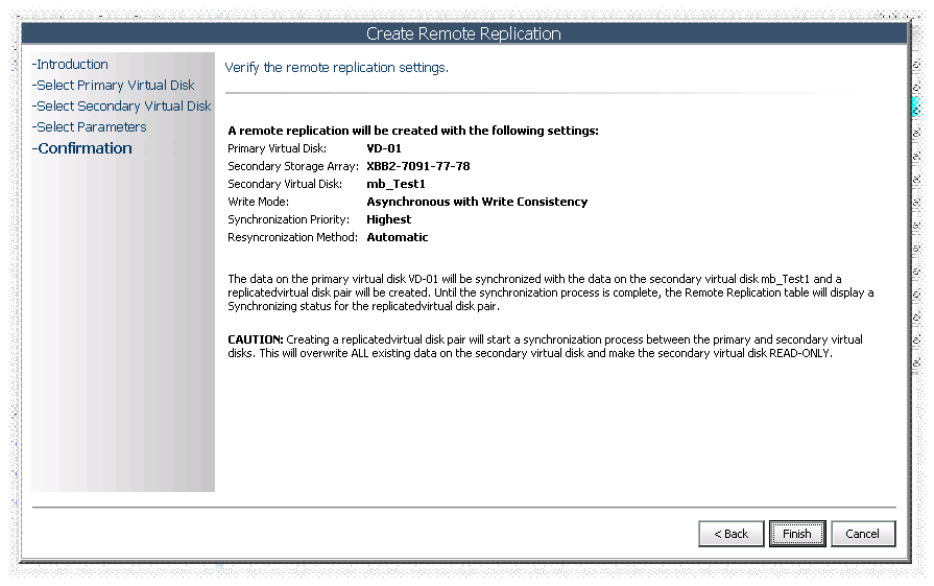934x586 pixels.
Task: Cancel the replication wizard
Action: [x=863, y=534]
